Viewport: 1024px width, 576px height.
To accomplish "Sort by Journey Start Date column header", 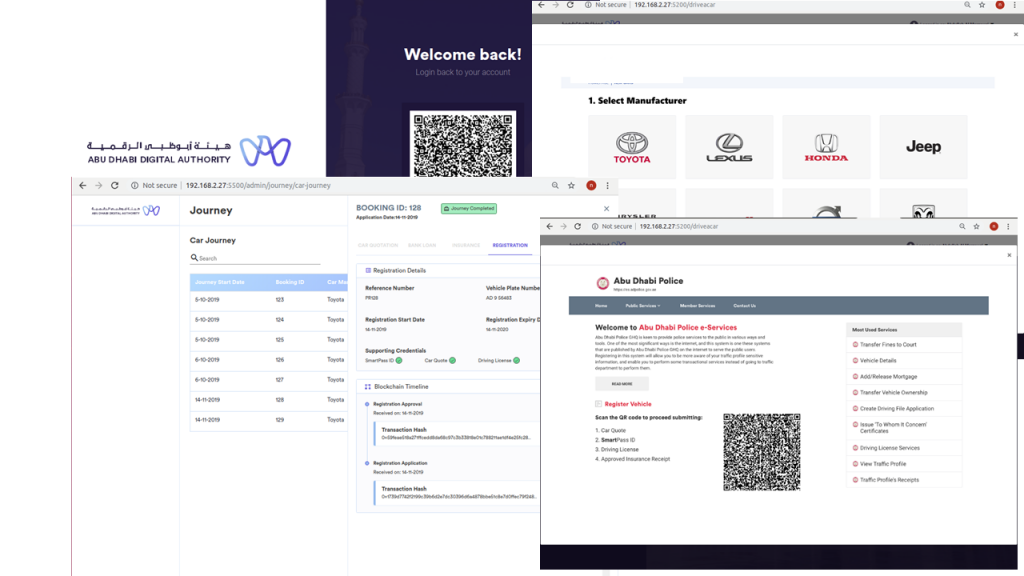I will pos(219,282).
